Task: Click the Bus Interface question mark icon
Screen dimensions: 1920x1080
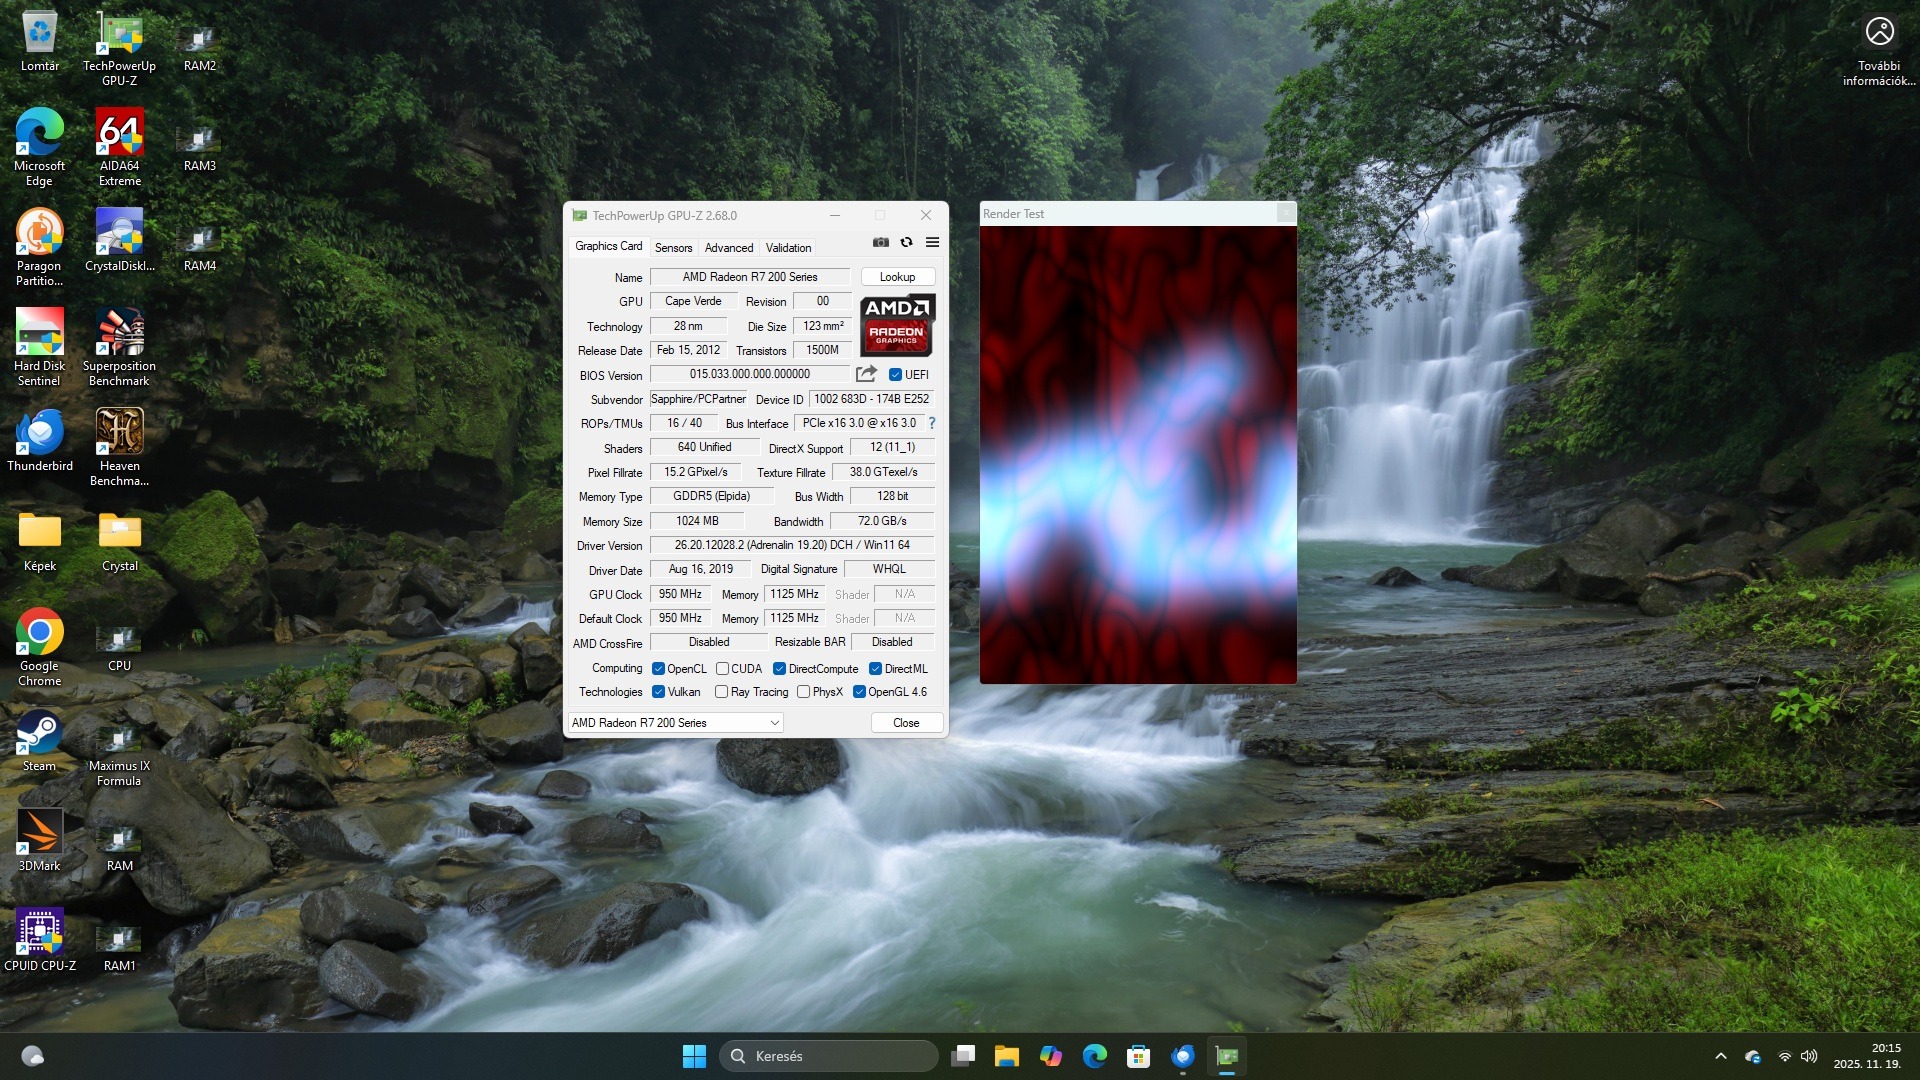Action: (932, 423)
